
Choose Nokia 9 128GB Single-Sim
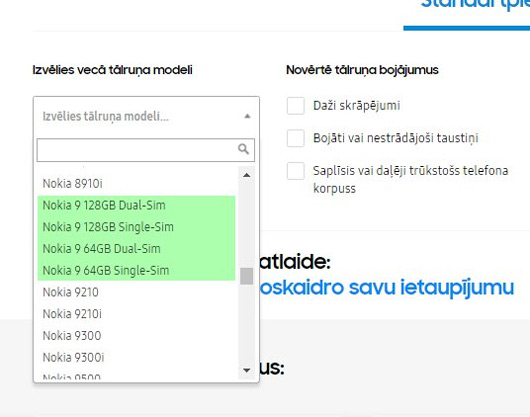click(x=136, y=227)
